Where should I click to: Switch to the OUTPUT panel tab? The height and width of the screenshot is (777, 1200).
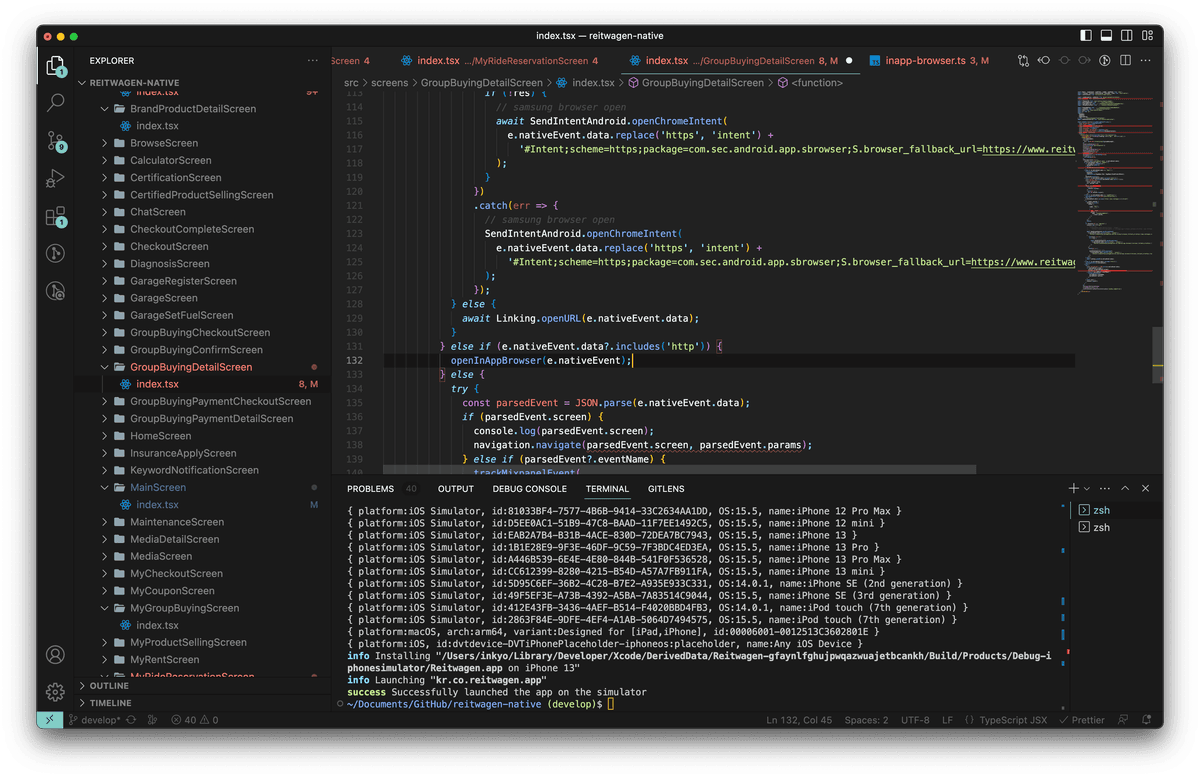(x=456, y=489)
